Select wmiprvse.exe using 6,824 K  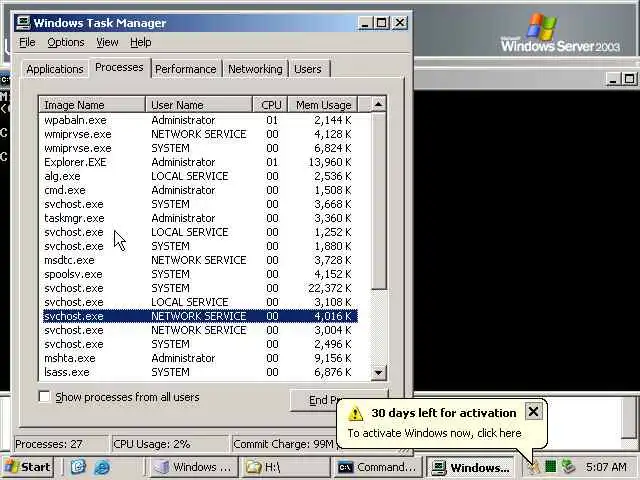coord(200,148)
